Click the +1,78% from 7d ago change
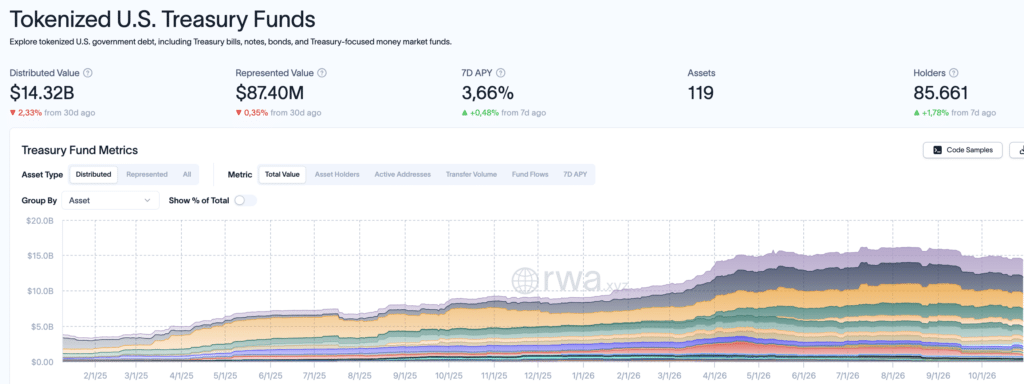The height and width of the screenshot is (384, 1024). tap(955, 113)
